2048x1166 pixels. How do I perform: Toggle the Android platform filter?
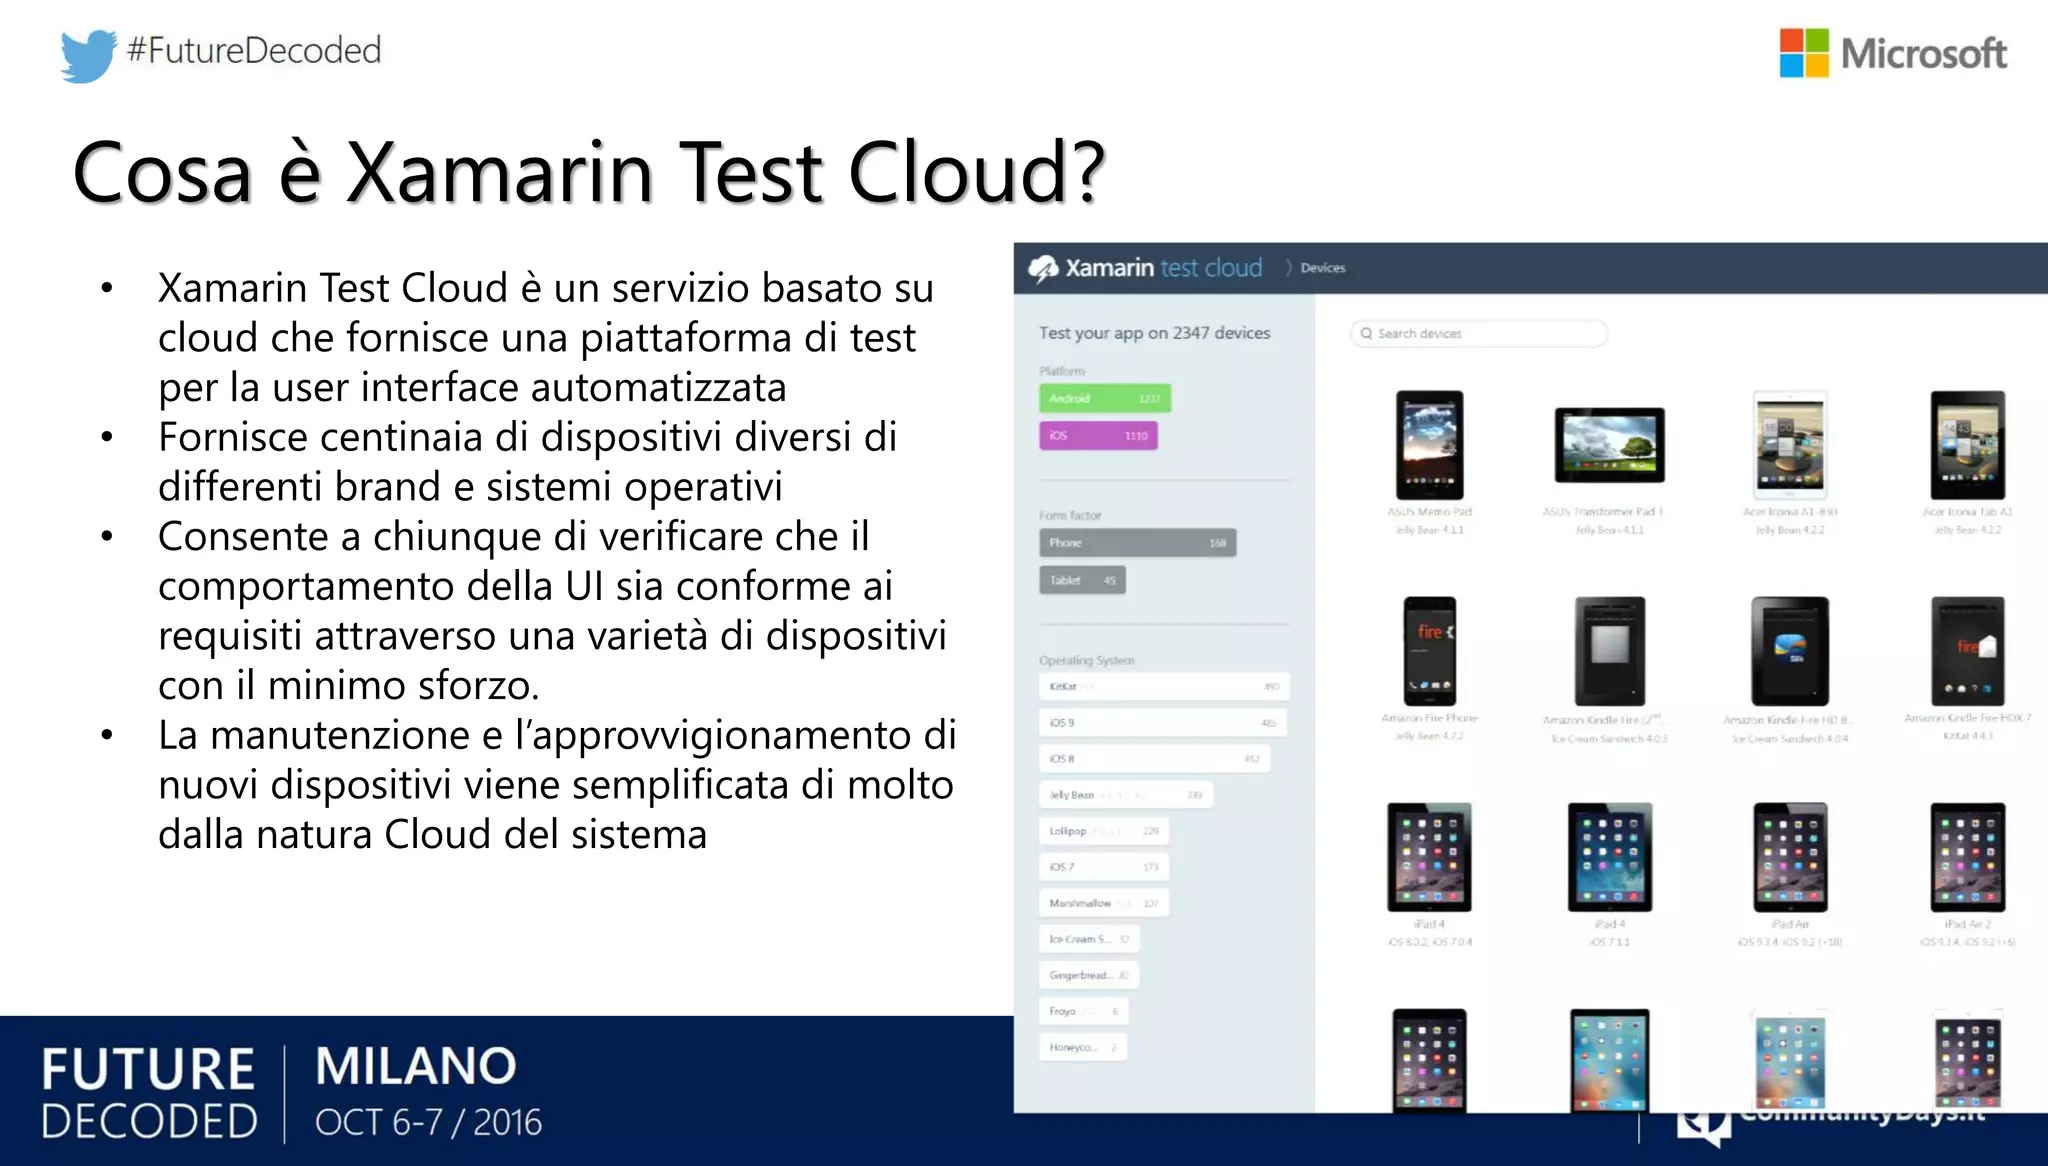(x=1105, y=398)
